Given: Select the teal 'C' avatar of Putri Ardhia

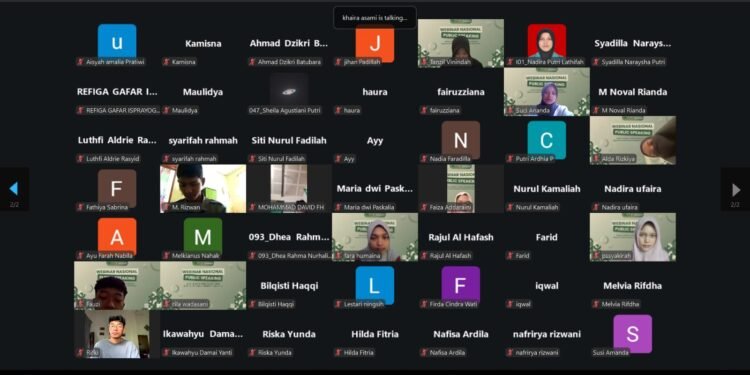Looking at the screenshot, I should 547,140.
